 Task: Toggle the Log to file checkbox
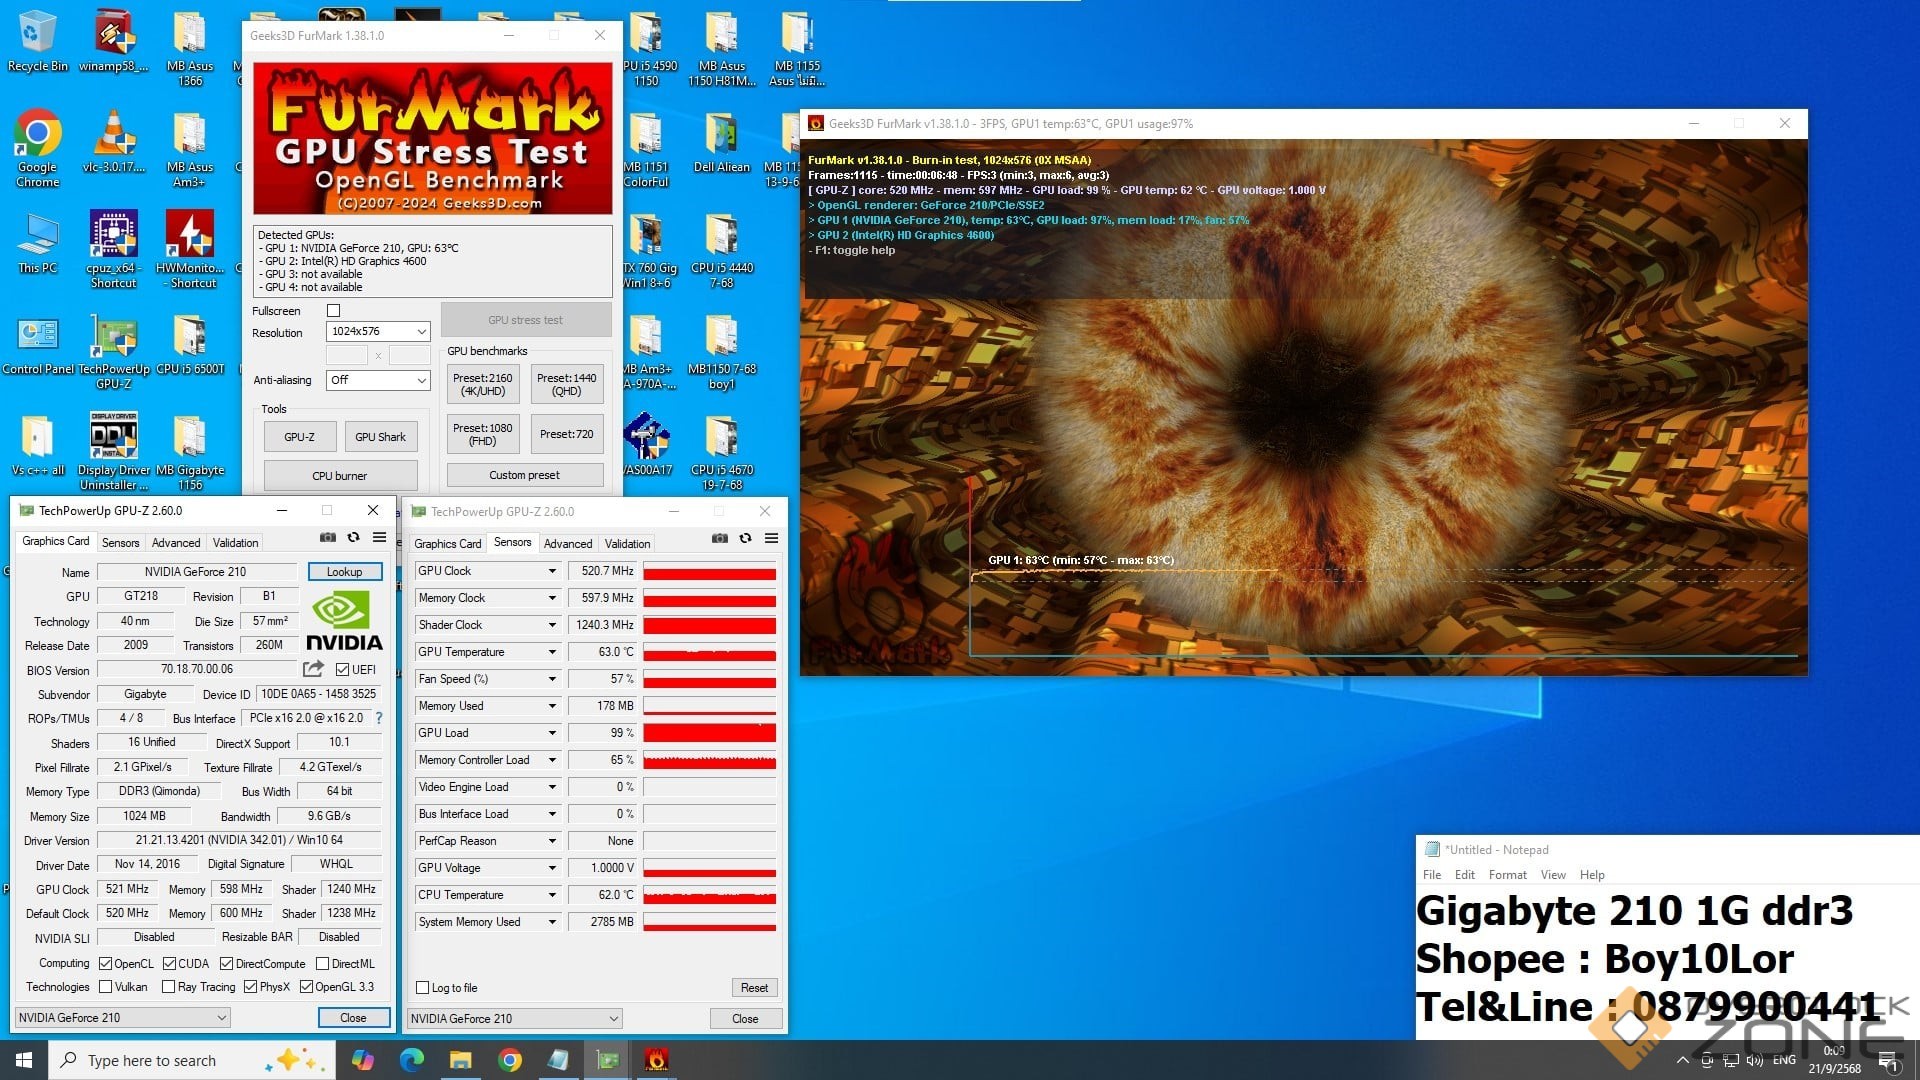pos(423,988)
